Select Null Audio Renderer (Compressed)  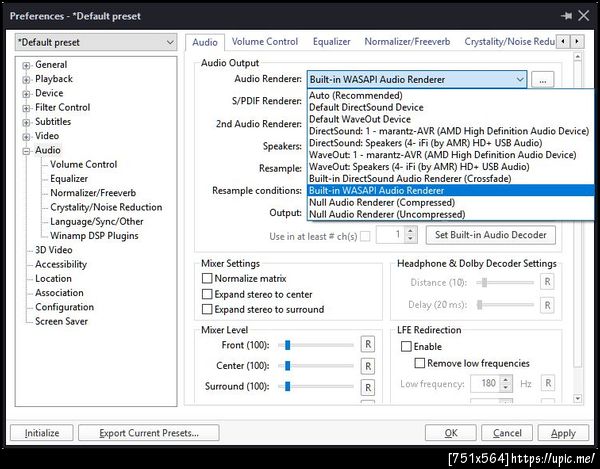pyautogui.click(x=450, y=202)
